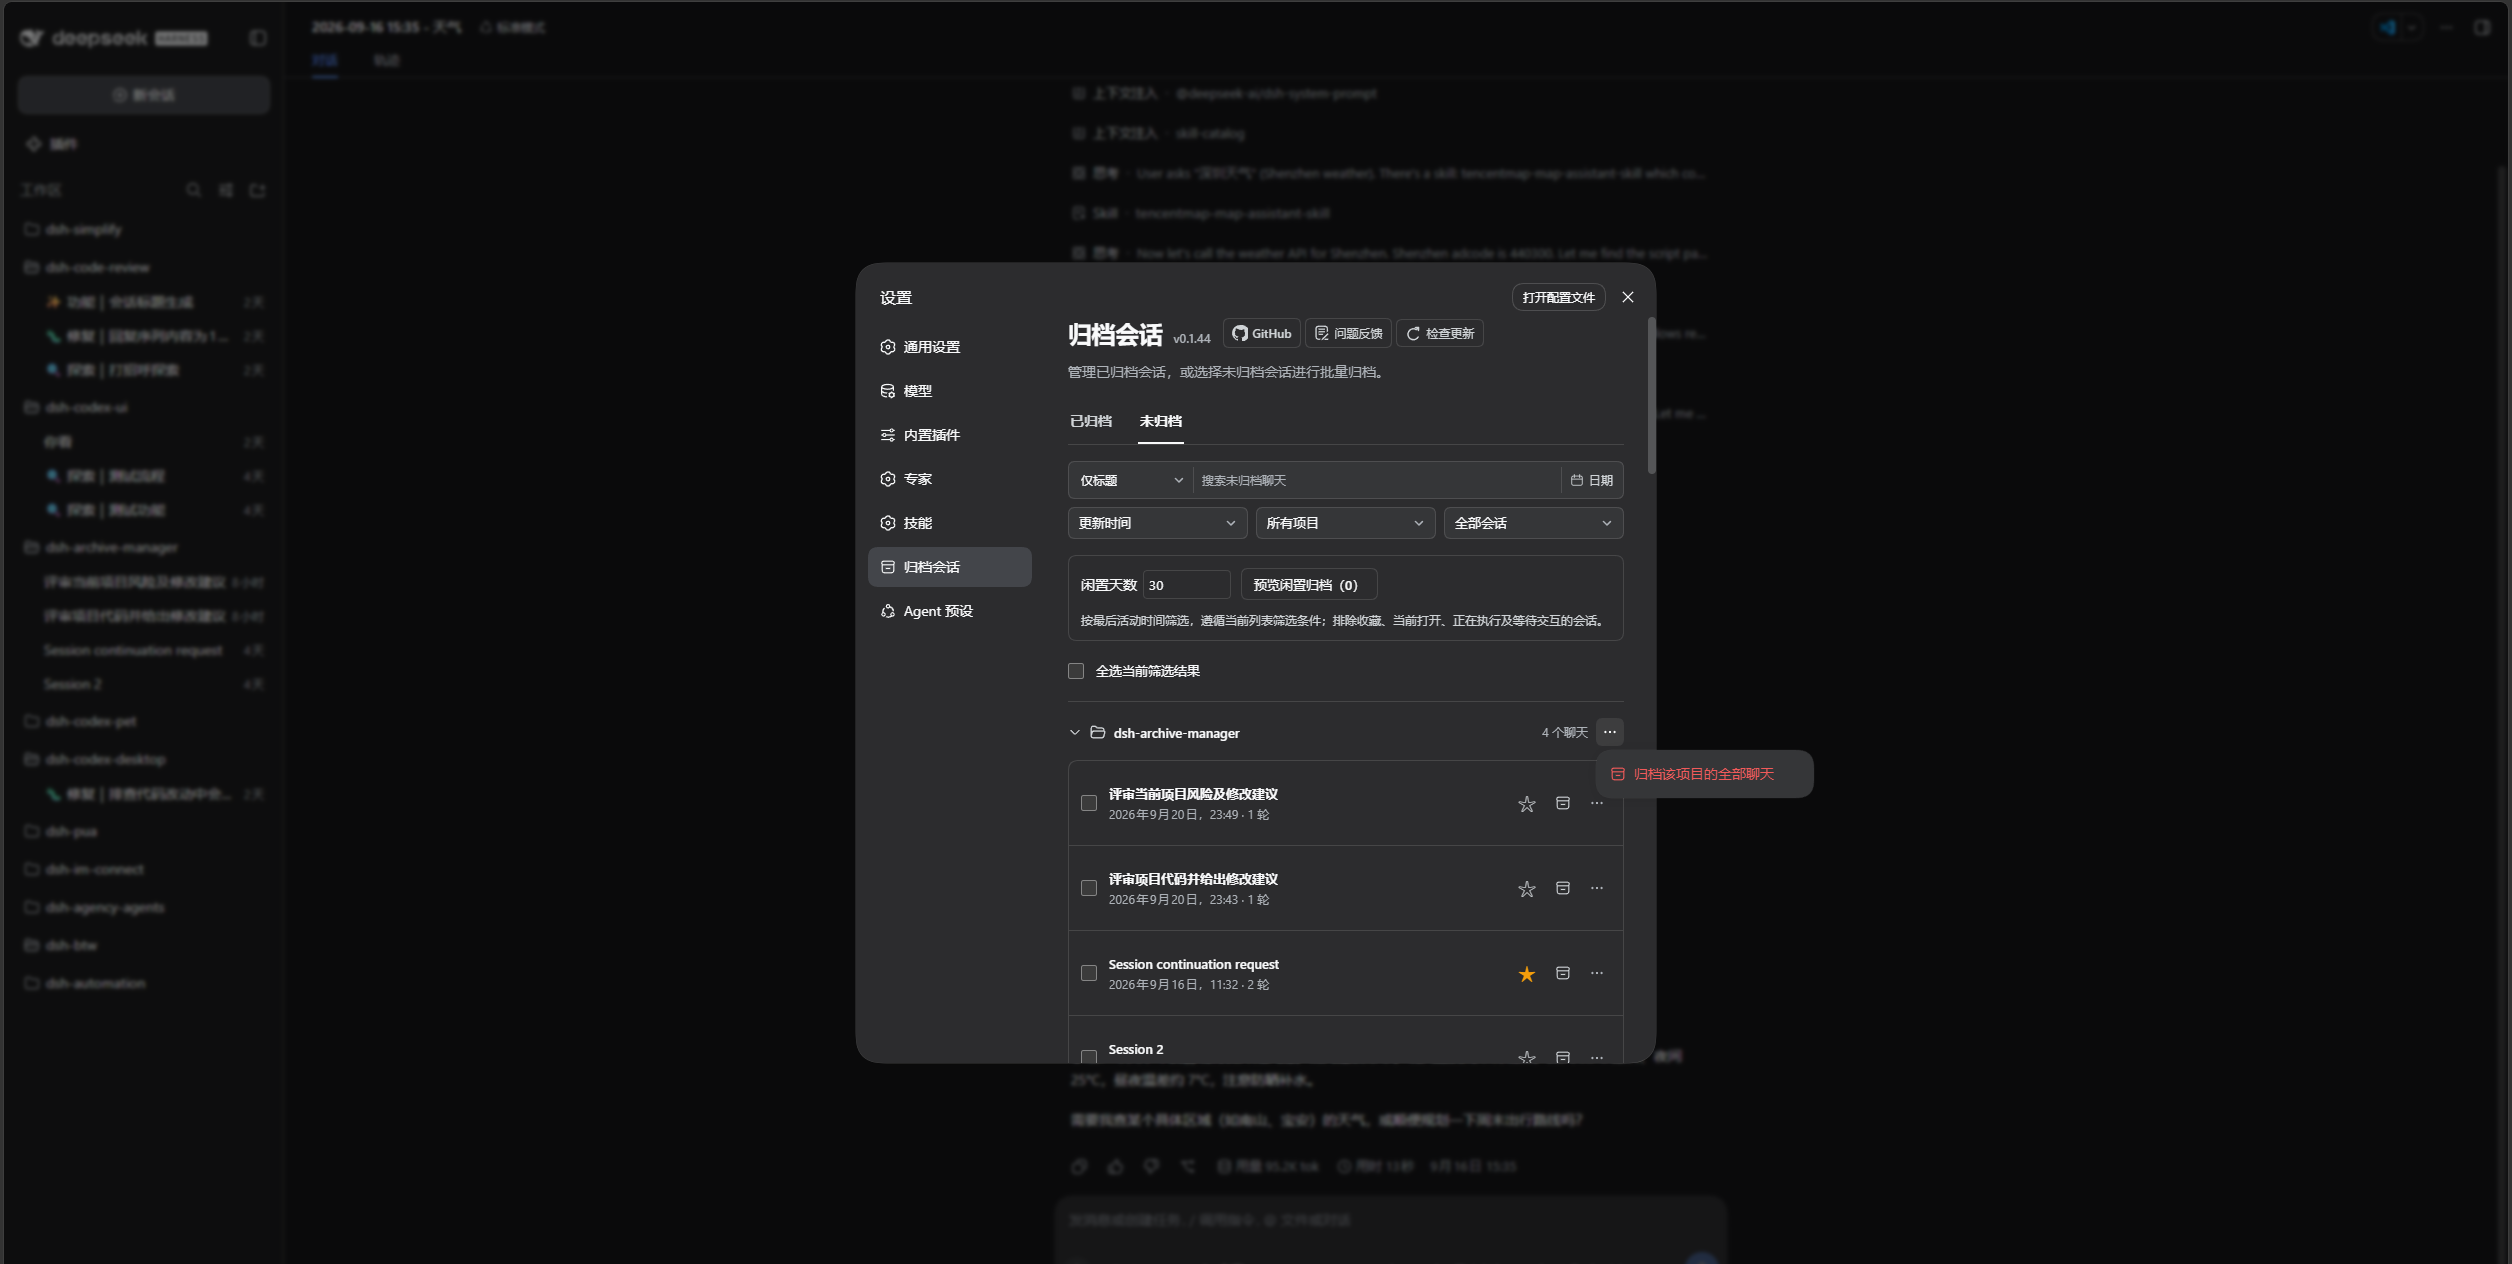Screen dimensions: 2512x1264
Task: Tick checkbox for 评审项目代码并给出修改建议
Action: pos(1089,888)
